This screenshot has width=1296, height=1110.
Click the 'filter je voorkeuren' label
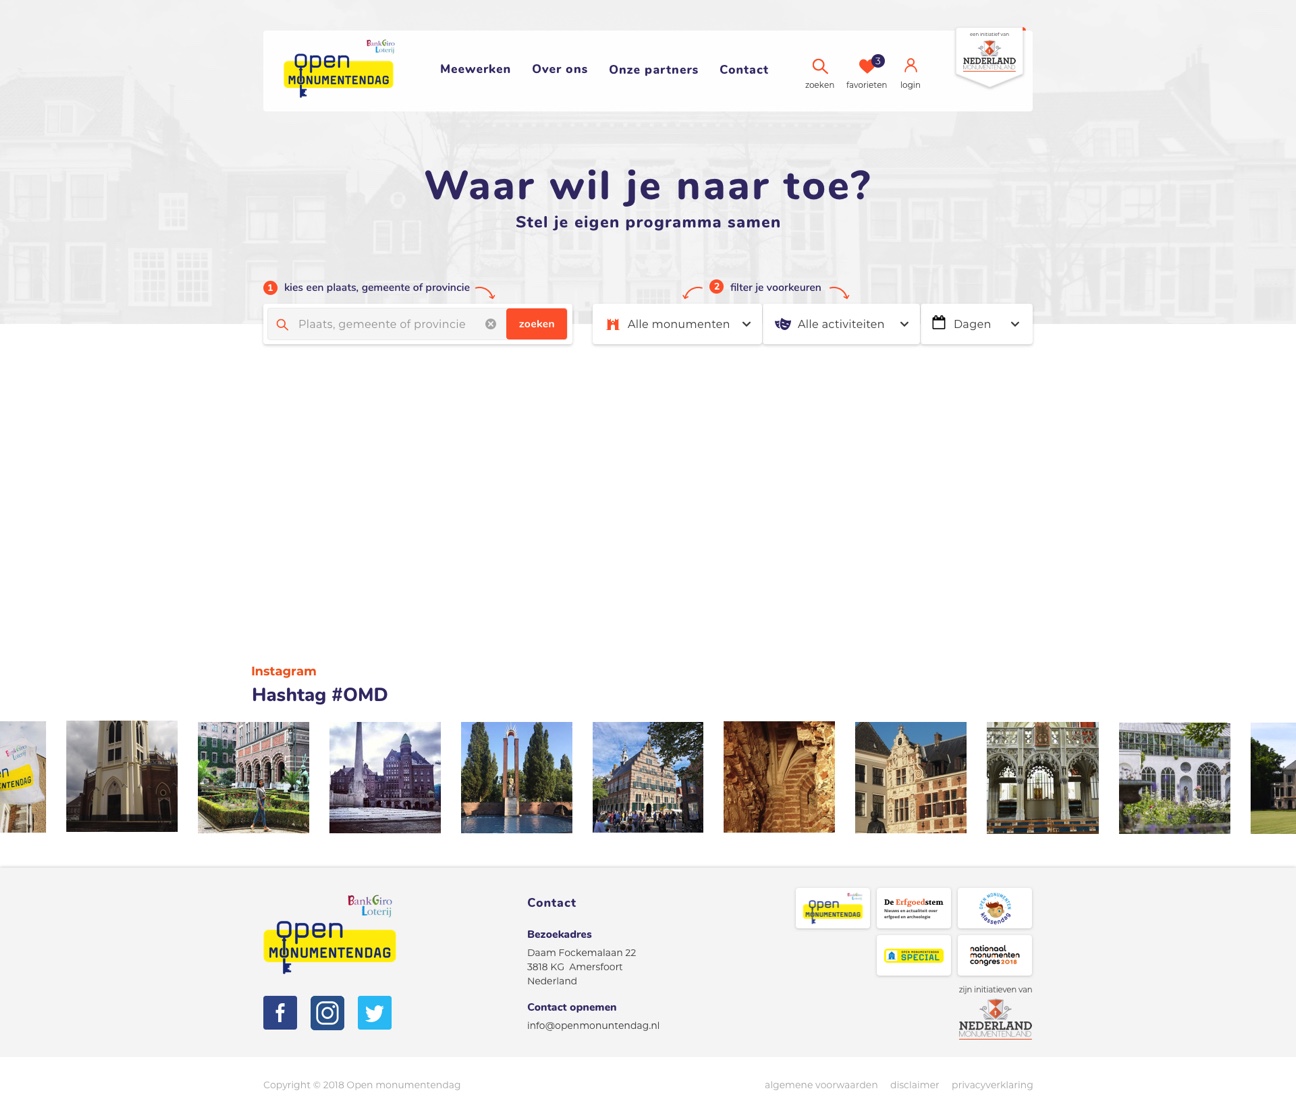click(776, 288)
